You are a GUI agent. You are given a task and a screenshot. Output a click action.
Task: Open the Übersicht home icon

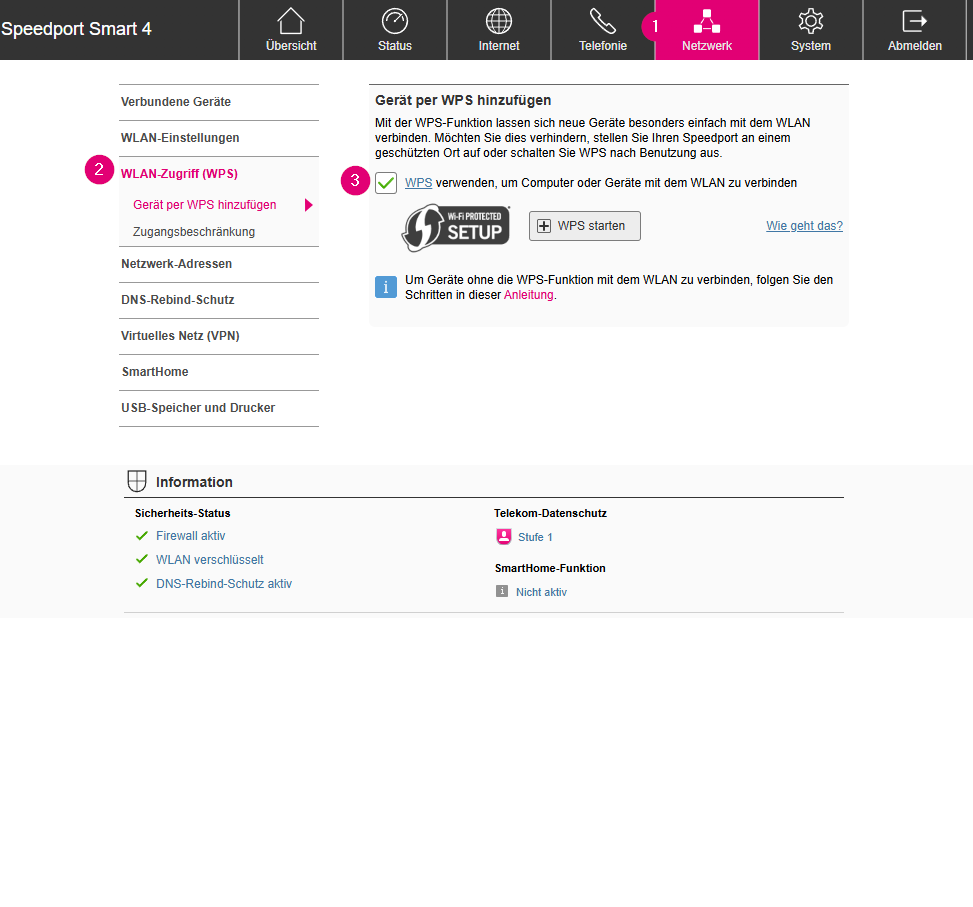[x=291, y=22]
